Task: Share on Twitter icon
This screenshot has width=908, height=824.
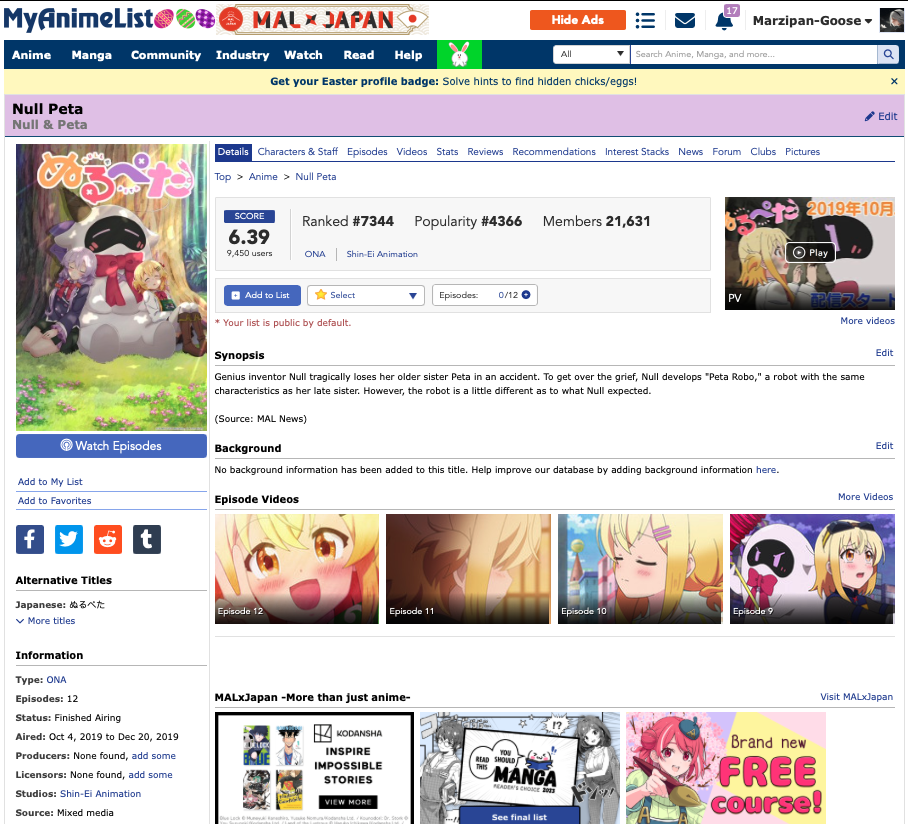Action: pos(69,540)
